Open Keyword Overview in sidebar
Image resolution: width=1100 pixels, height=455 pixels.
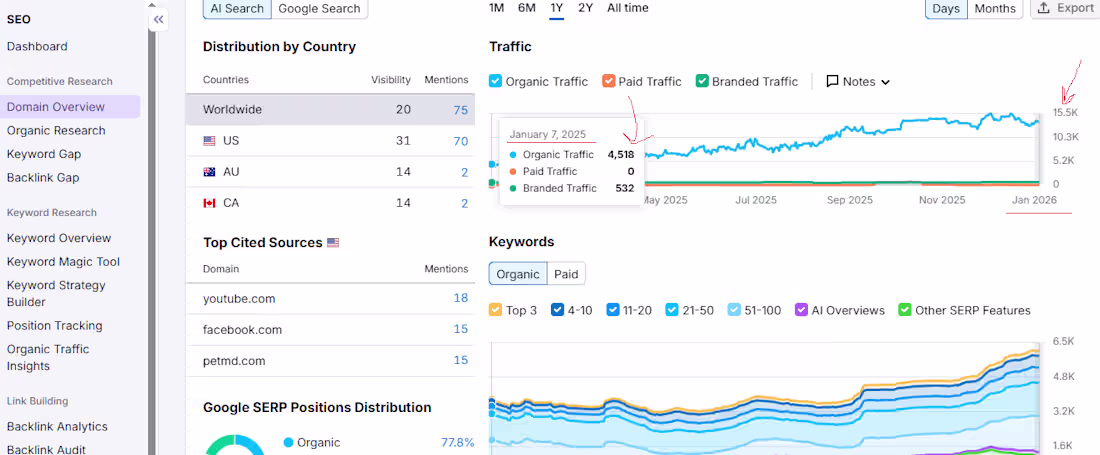[59, 238]
